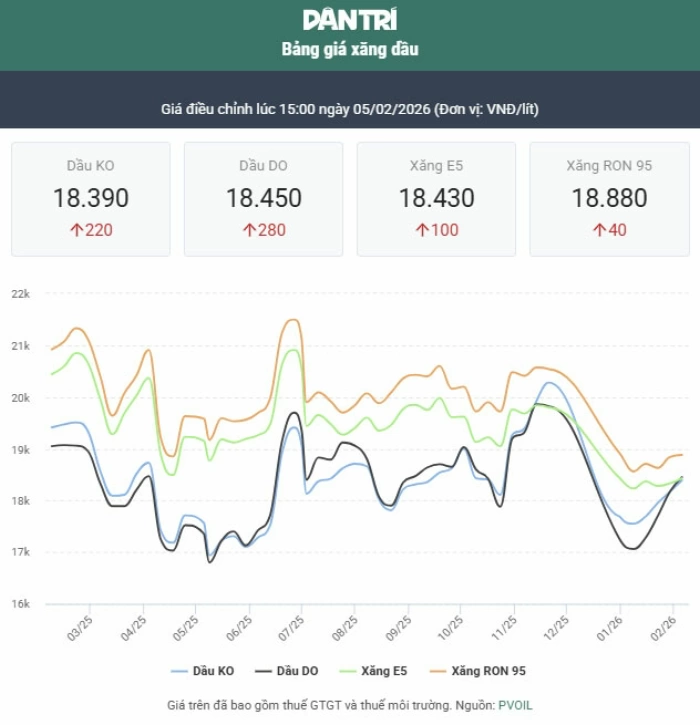Click the up arrow on Xăng RON 95
The image size is (700, 725).
click(x=599, y=230)
